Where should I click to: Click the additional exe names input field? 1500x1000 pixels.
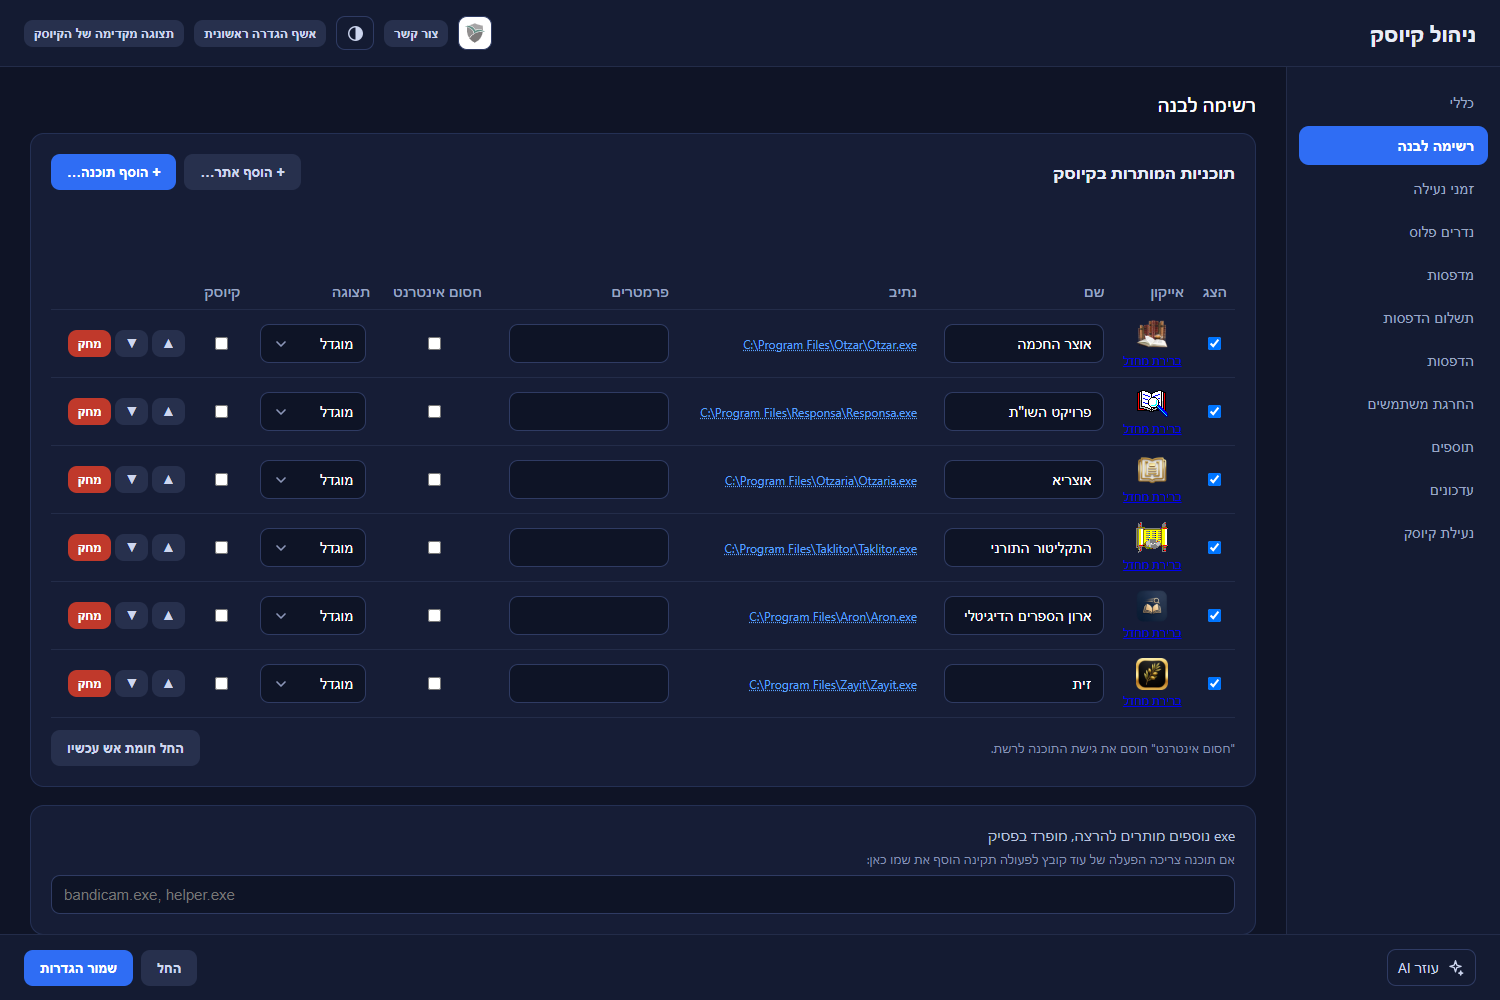(x=643, y=895)
